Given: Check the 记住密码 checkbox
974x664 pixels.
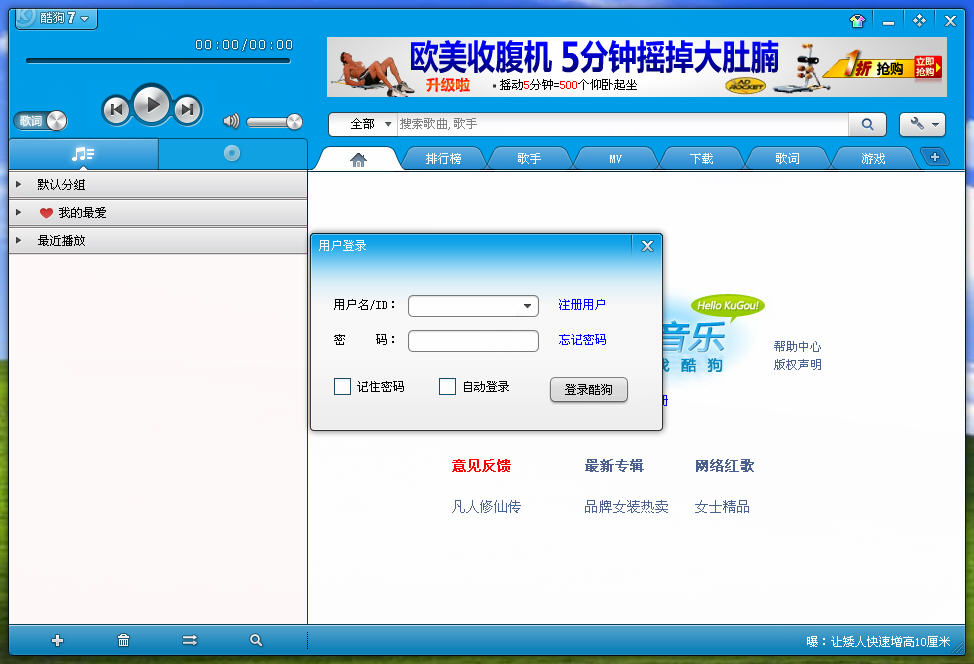Looking at the screenshot, I should 342,386.
